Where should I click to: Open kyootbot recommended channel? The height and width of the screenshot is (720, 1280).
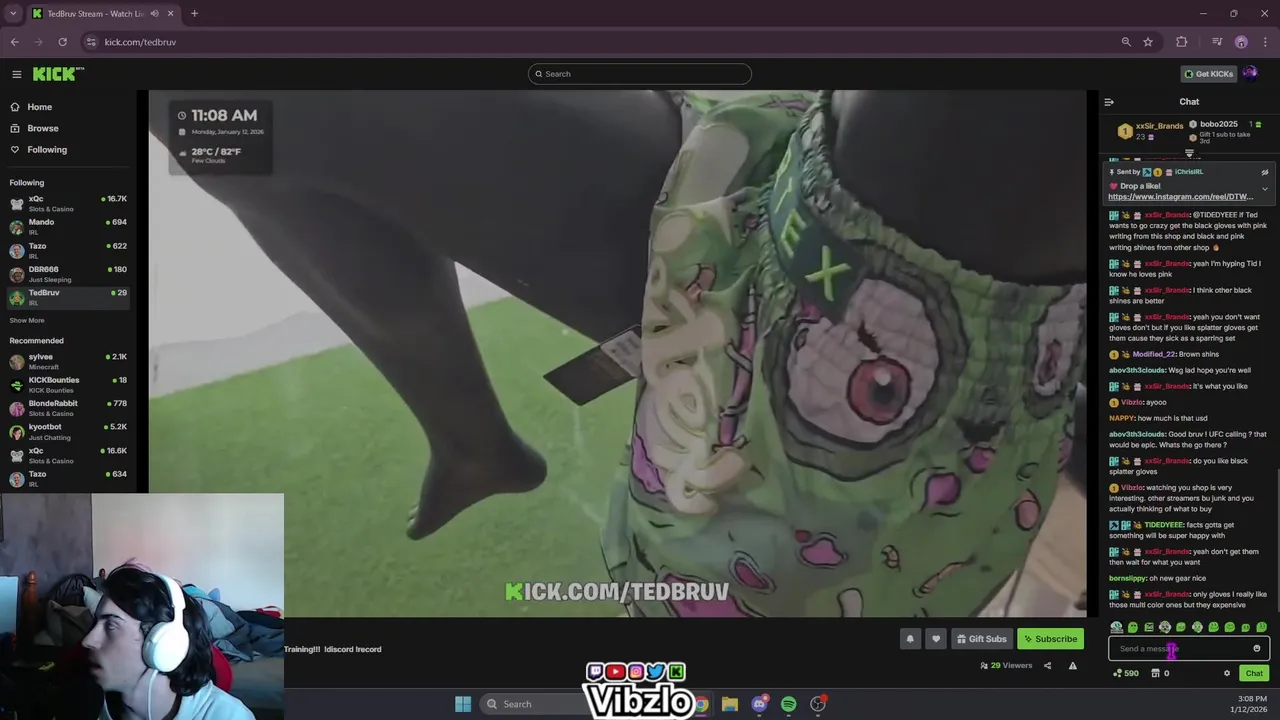tap(68, 431)
